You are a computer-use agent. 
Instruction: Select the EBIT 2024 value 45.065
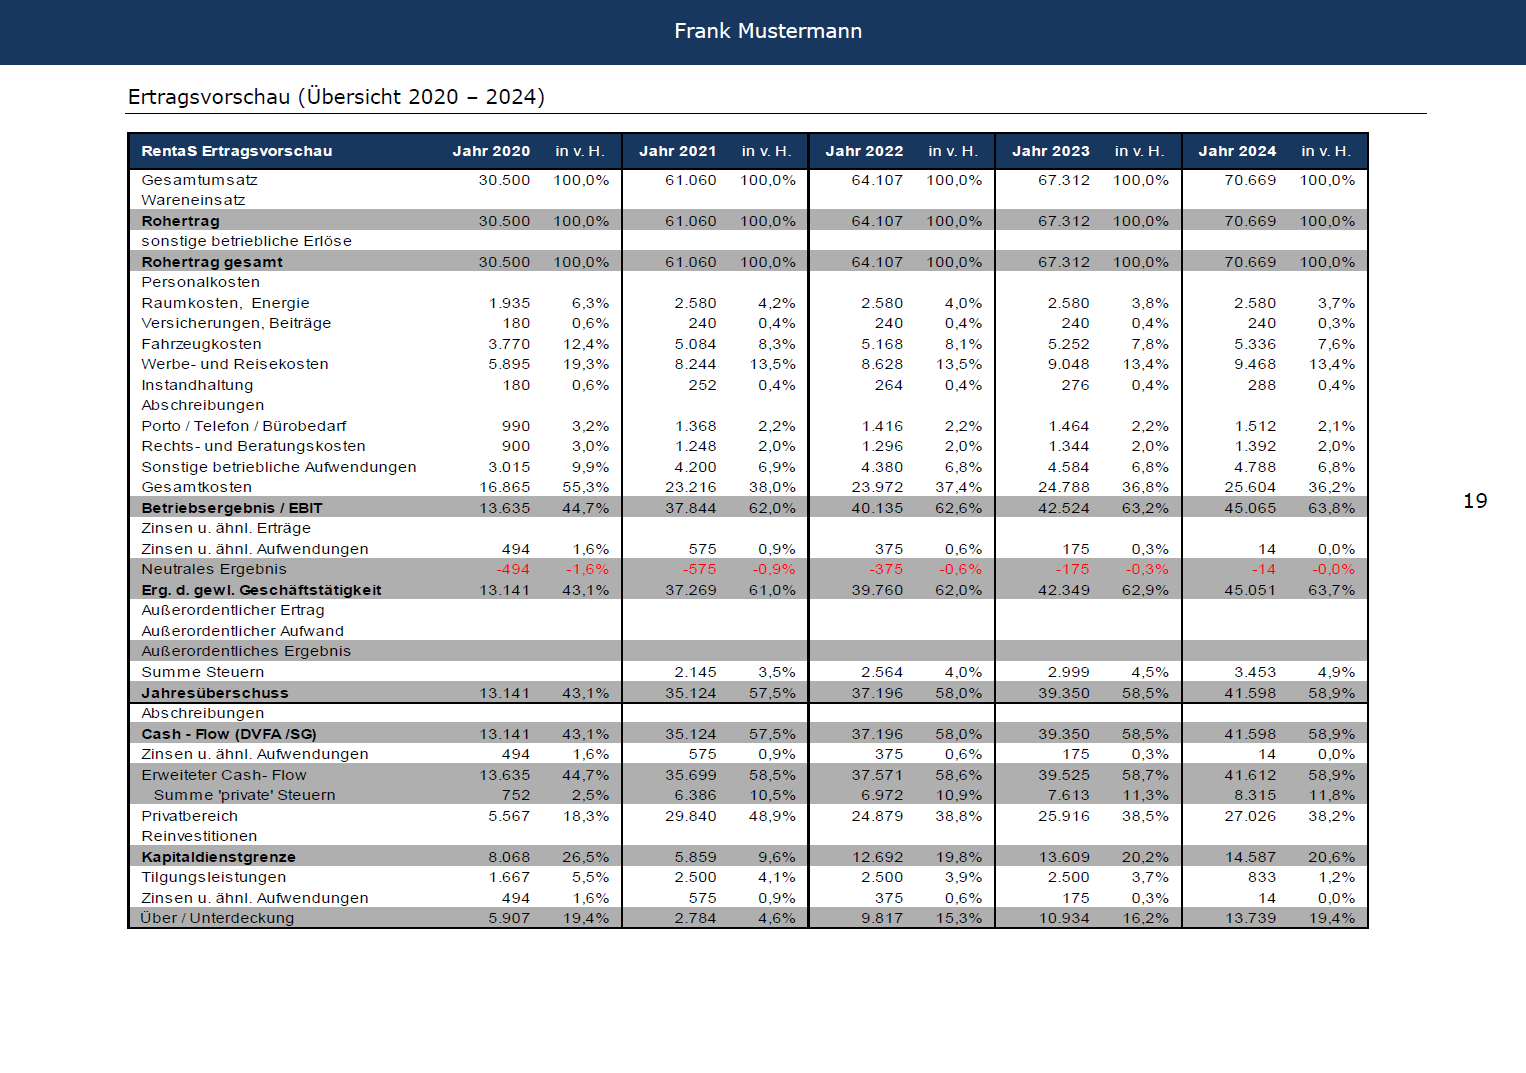(x=1250, y=508)
